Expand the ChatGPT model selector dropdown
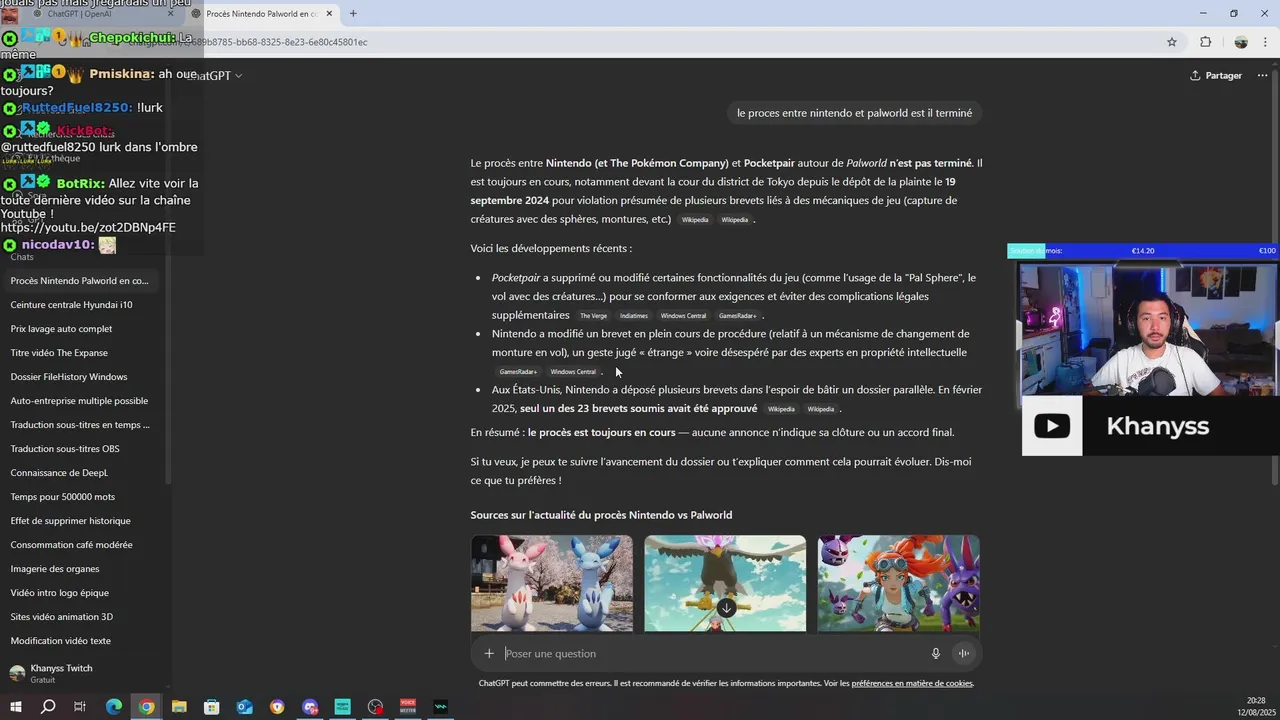This screenshot has height=720, width=1280. 213,76
